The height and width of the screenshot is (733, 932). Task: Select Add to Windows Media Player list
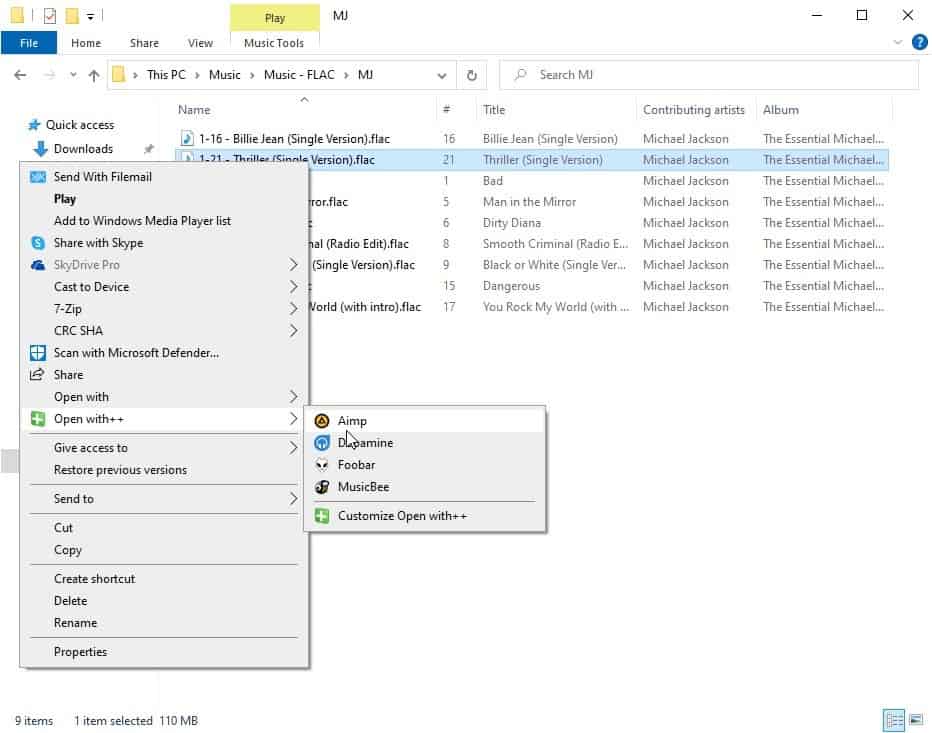coord(164,221)
